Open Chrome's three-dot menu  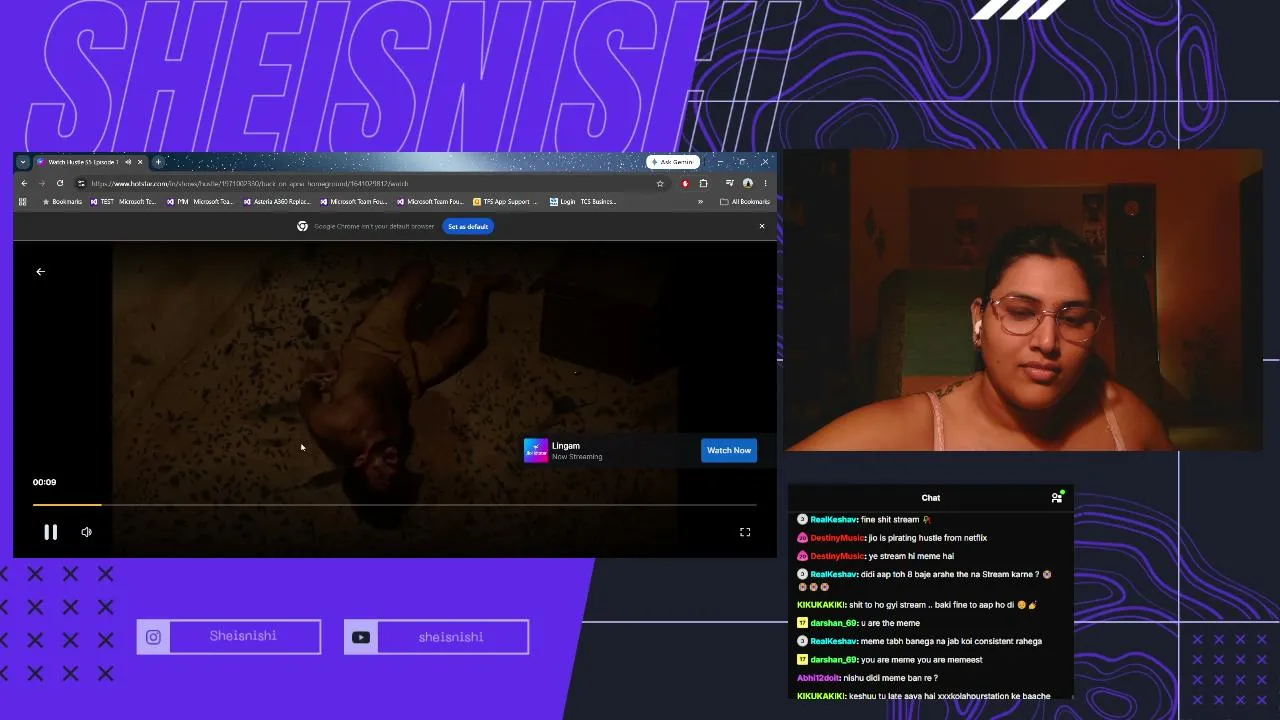pos(765,183)
